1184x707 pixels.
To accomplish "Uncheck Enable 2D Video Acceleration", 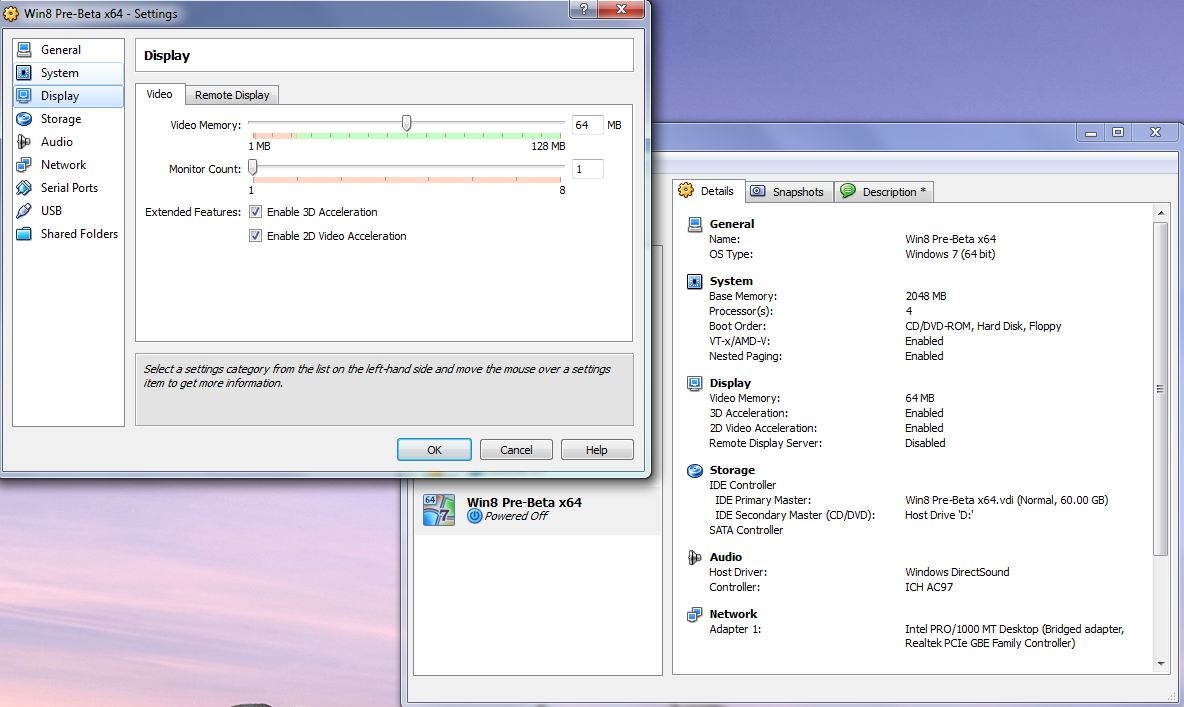I will pos(256,236).
